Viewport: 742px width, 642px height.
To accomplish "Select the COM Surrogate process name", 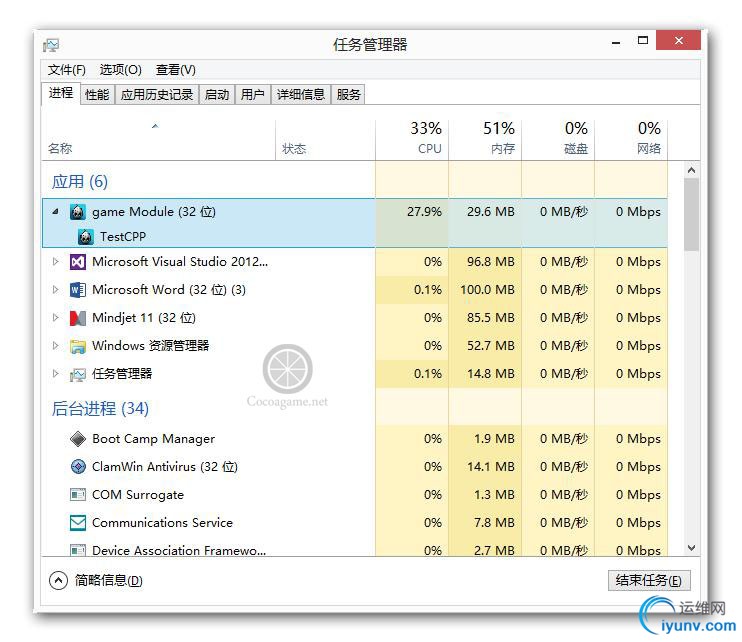I will pos(138,495).
